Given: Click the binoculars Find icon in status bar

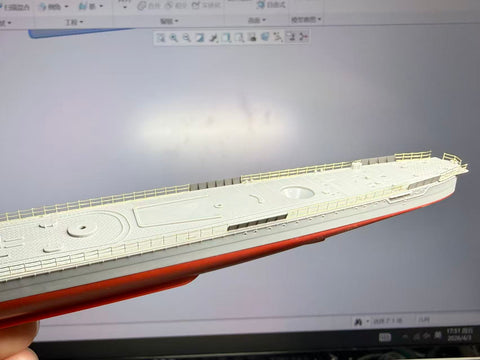Looking at the screenshot, I should [x=358, y=322].
